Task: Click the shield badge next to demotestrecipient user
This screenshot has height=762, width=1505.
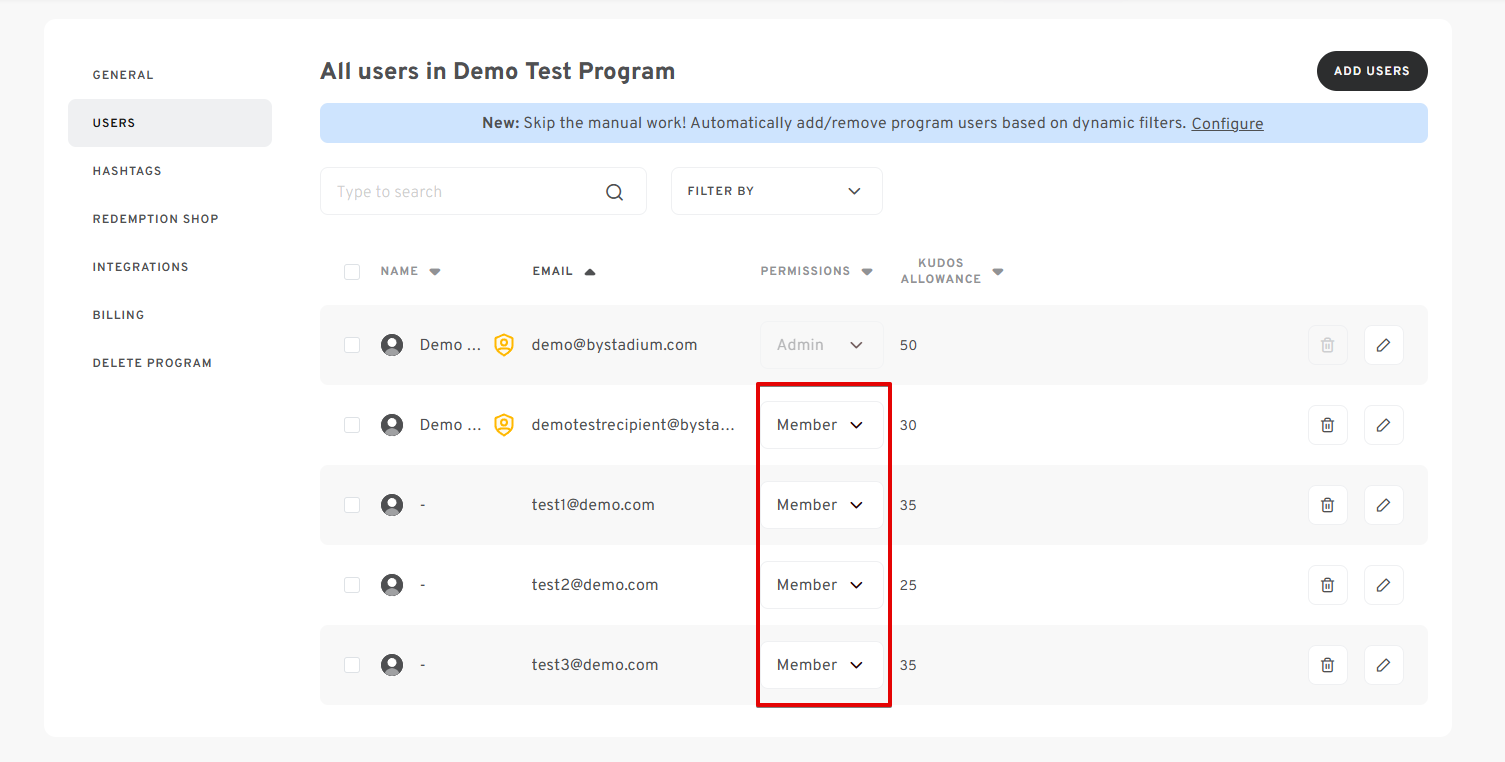Action: [x=504, y=425]
